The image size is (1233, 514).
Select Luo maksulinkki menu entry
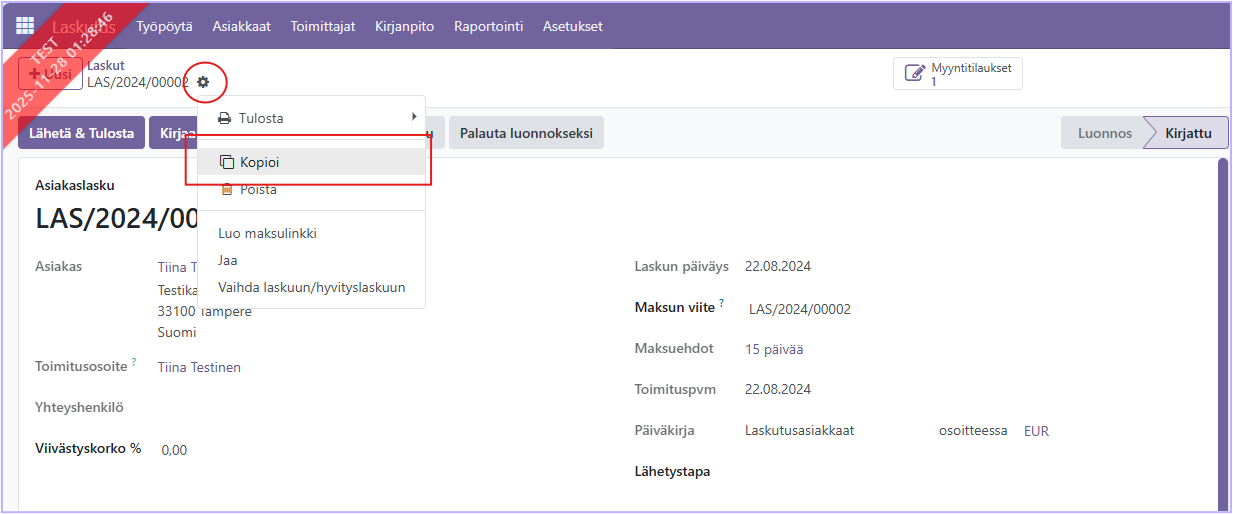tap(267, 233)
